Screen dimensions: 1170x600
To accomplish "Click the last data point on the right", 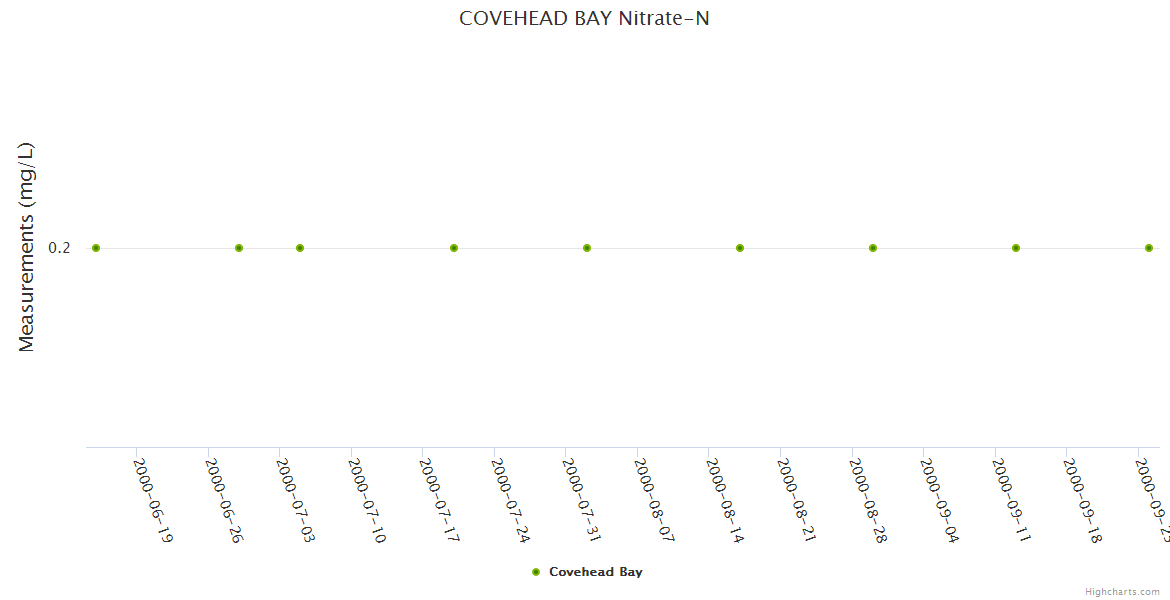I will pyautogui.click(x=1149, y=248).
